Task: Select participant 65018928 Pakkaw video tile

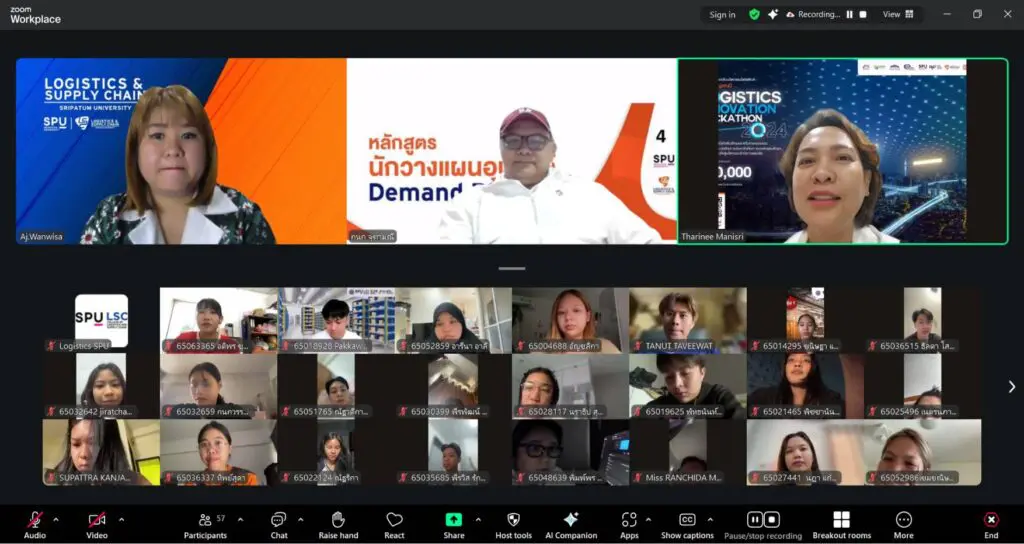Action: [x=336, y=321]
